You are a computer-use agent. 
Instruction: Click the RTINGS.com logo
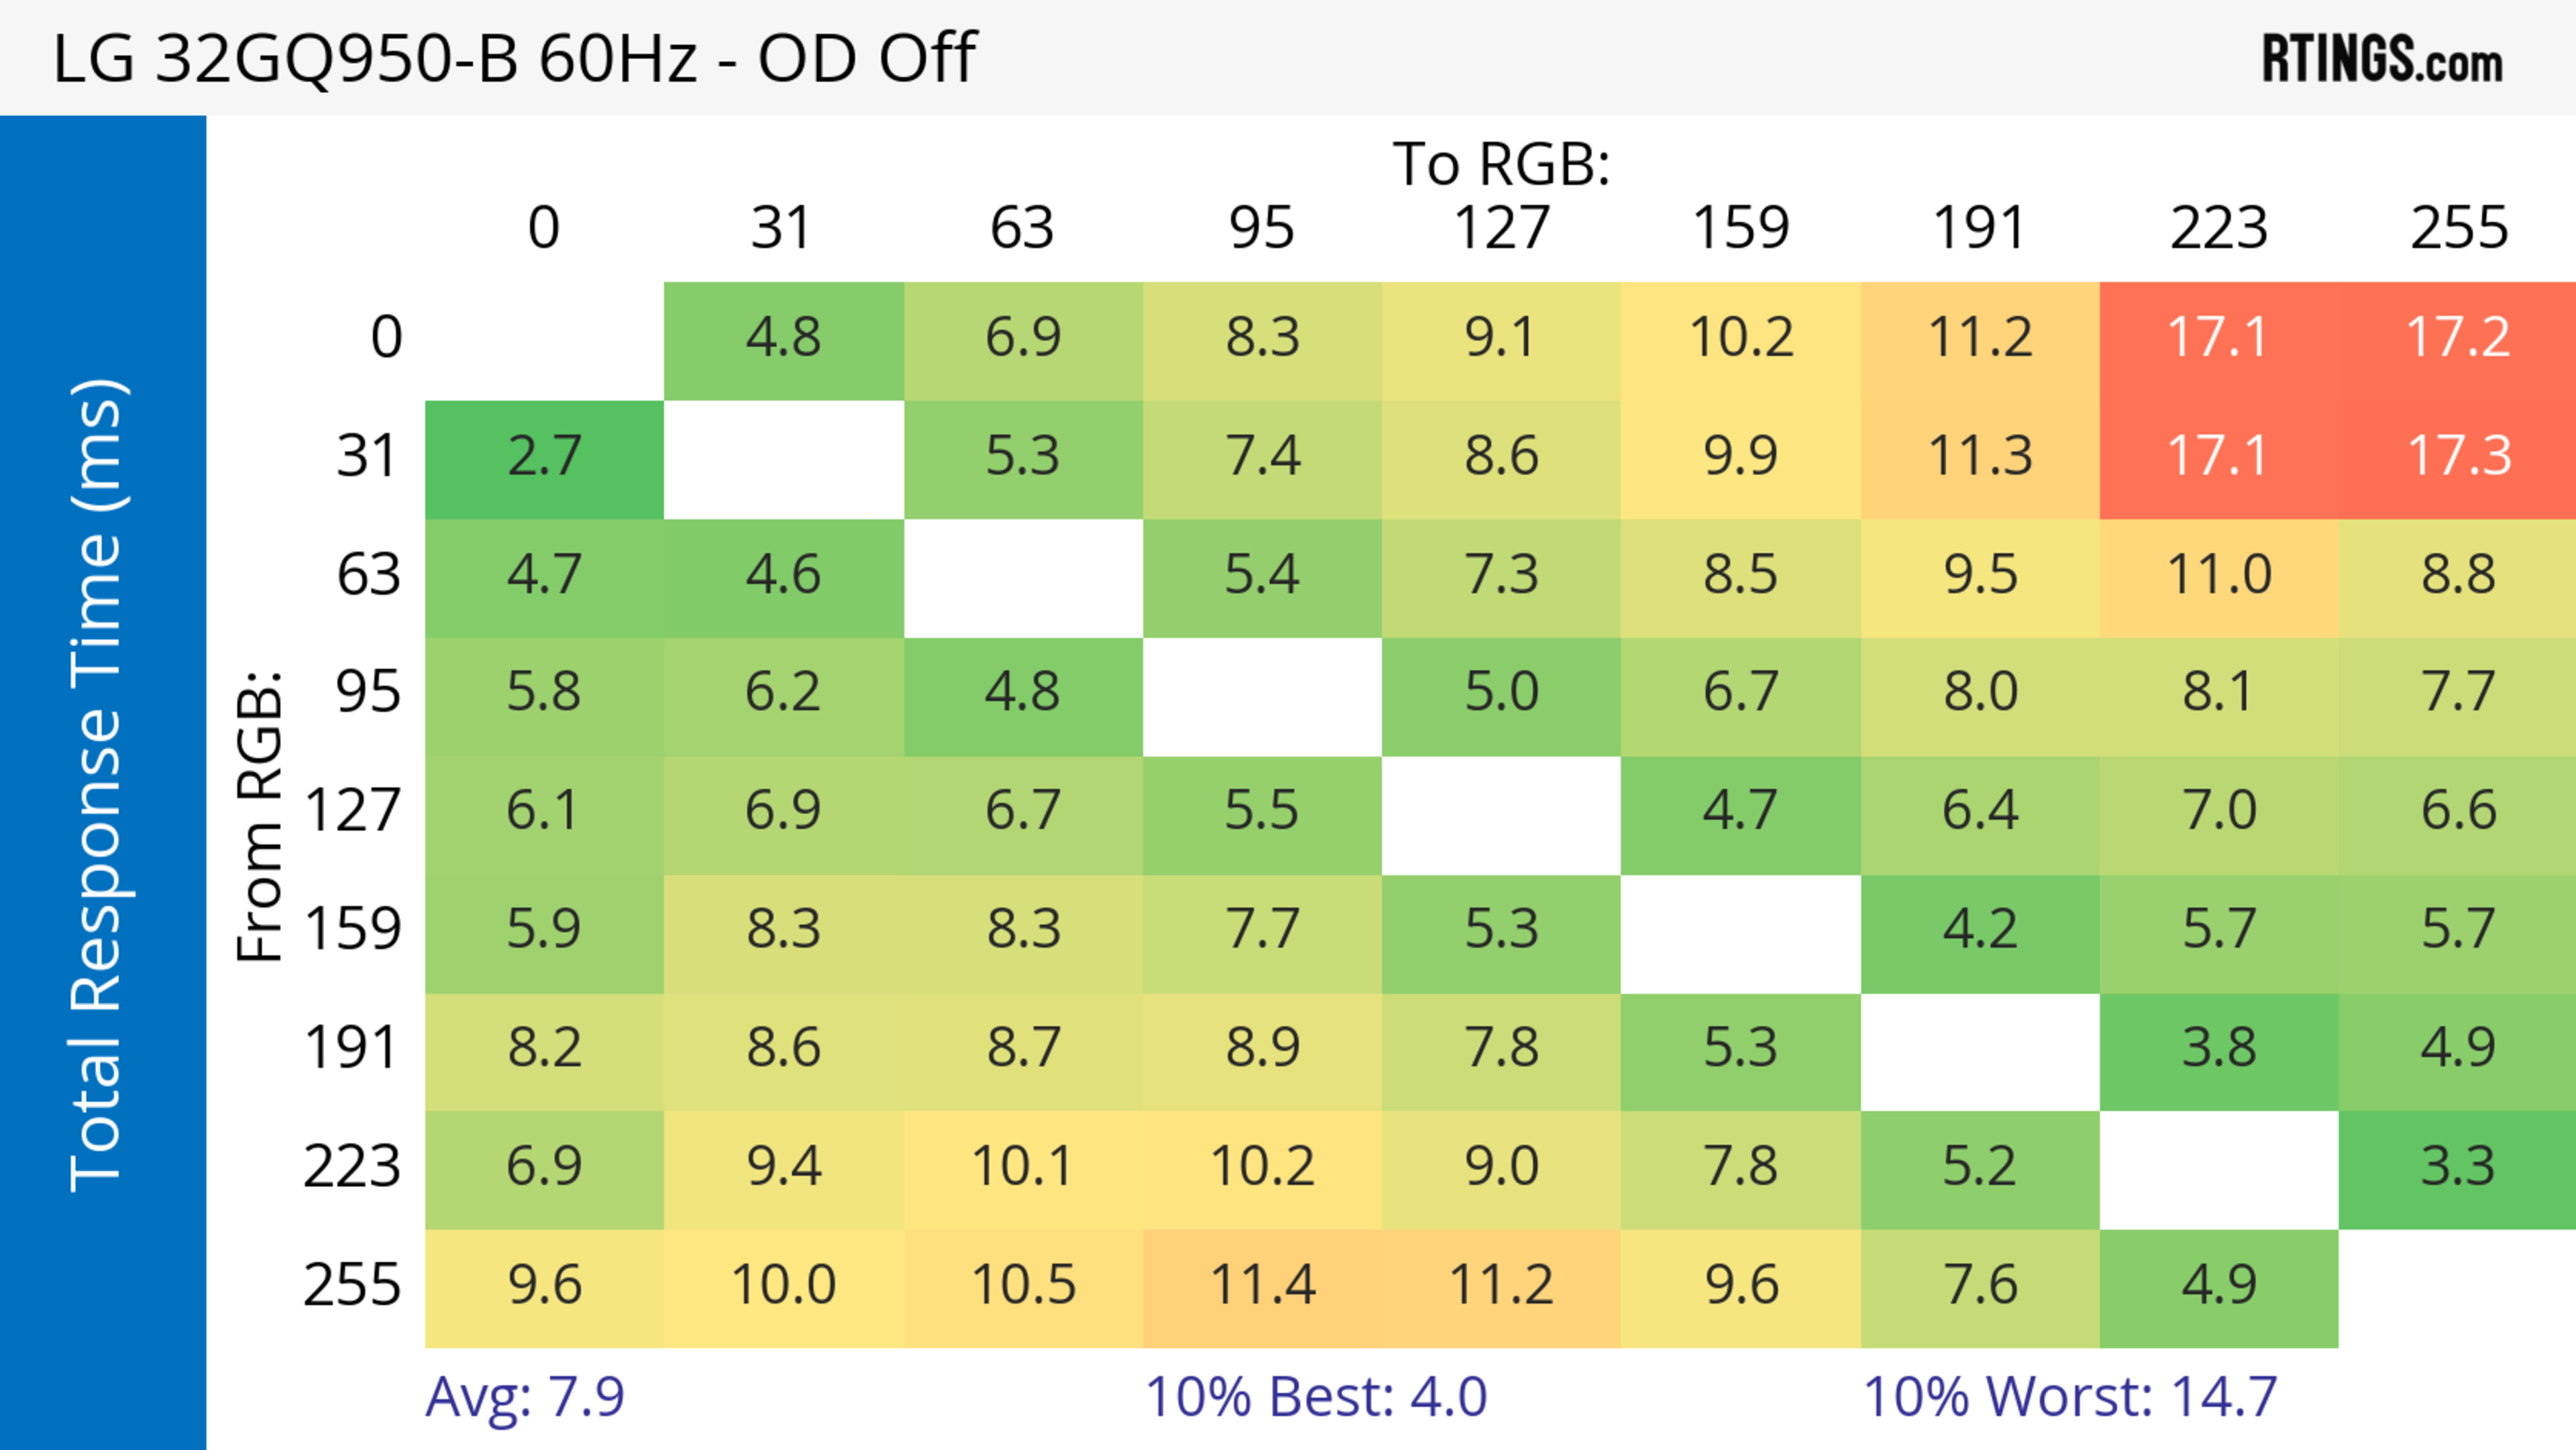coord(2381,59)
